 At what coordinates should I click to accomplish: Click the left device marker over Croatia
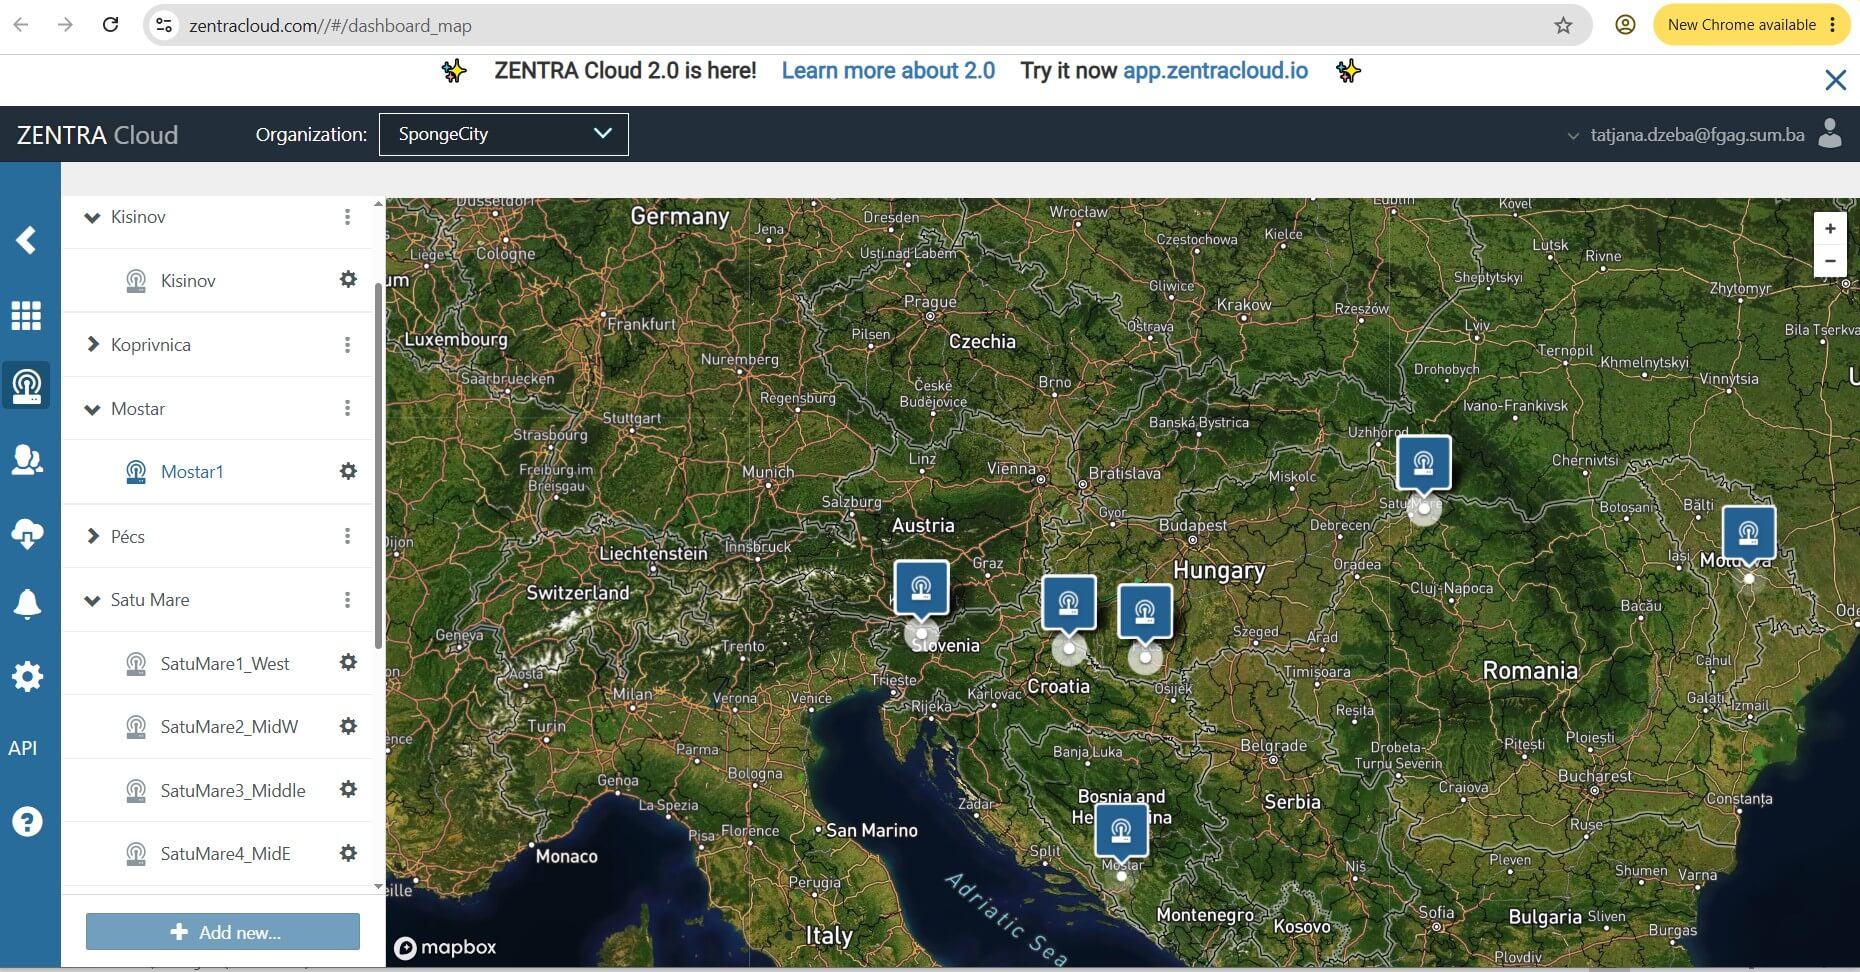tap(1068, 603)
